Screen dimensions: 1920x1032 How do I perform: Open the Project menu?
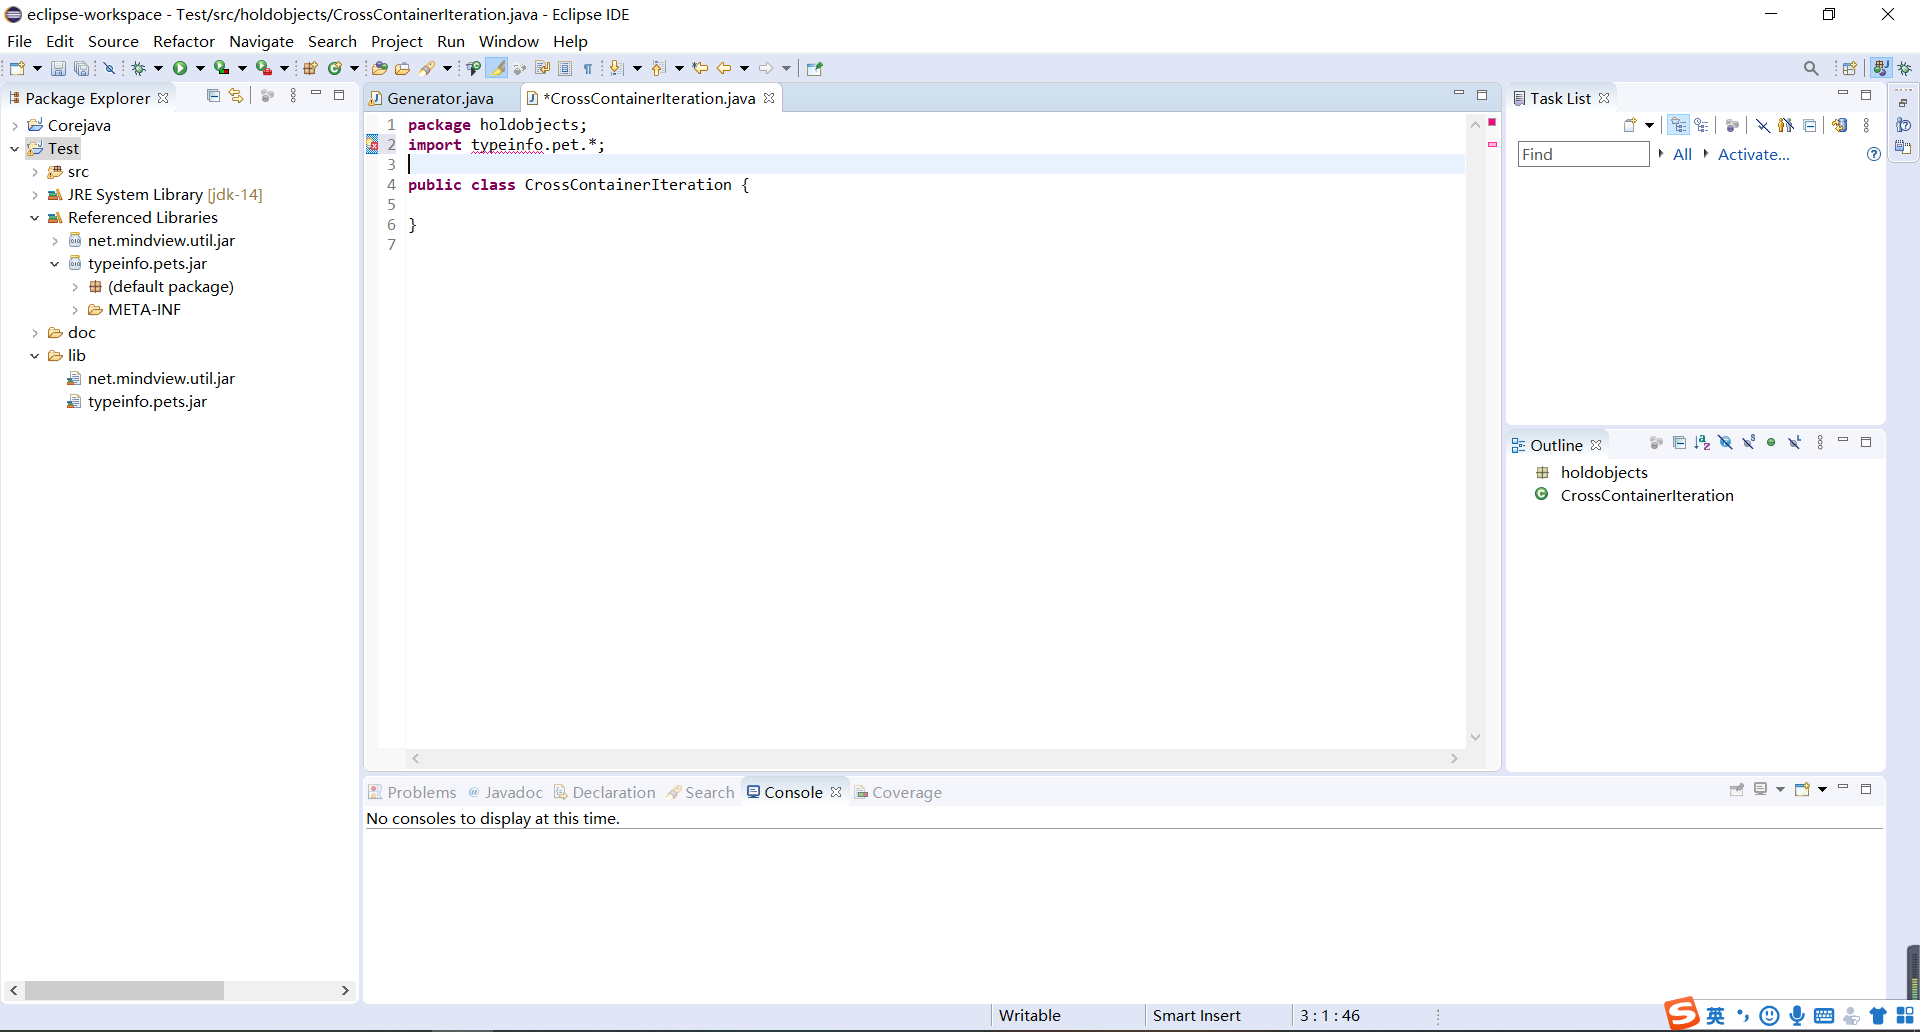[x=397, y=41]
